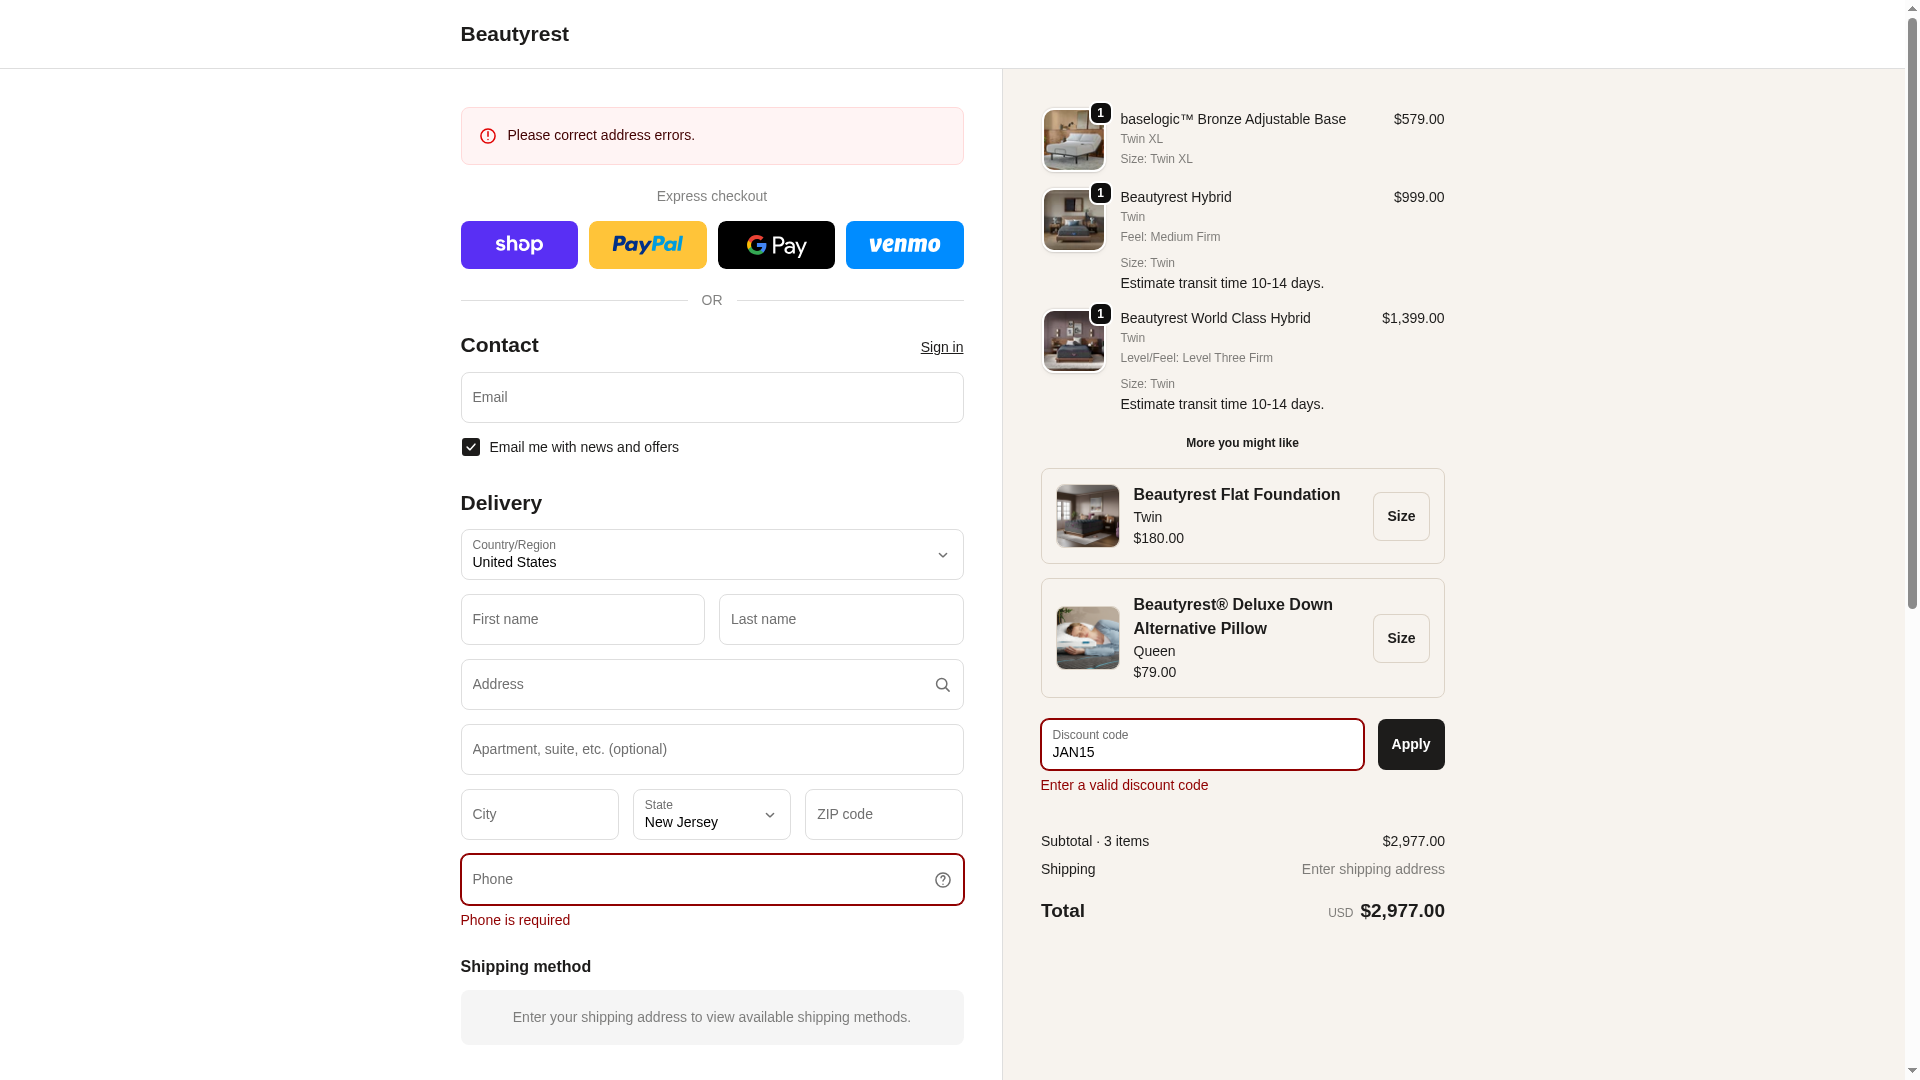Open the phone field help icon

pyautogui.click(x=943, y=880)
